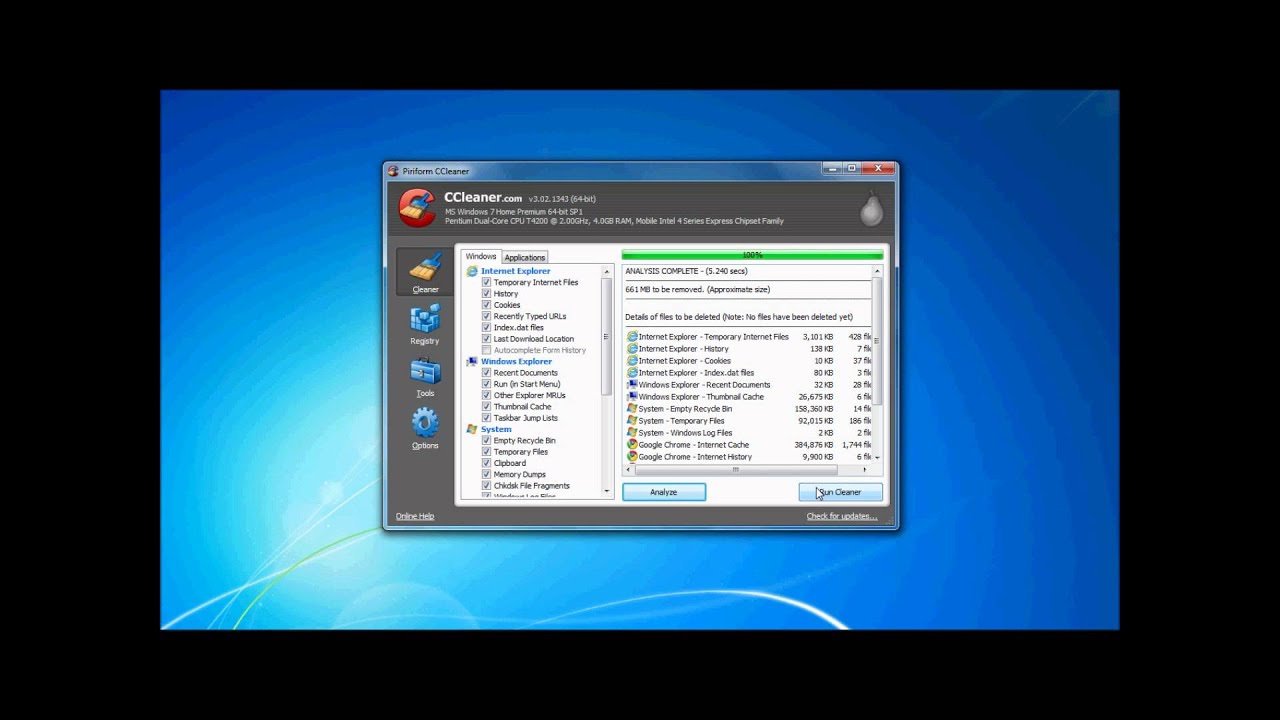
Task: Toggle Recently Typed URLs checkbox
Action: tap(487, 316)
